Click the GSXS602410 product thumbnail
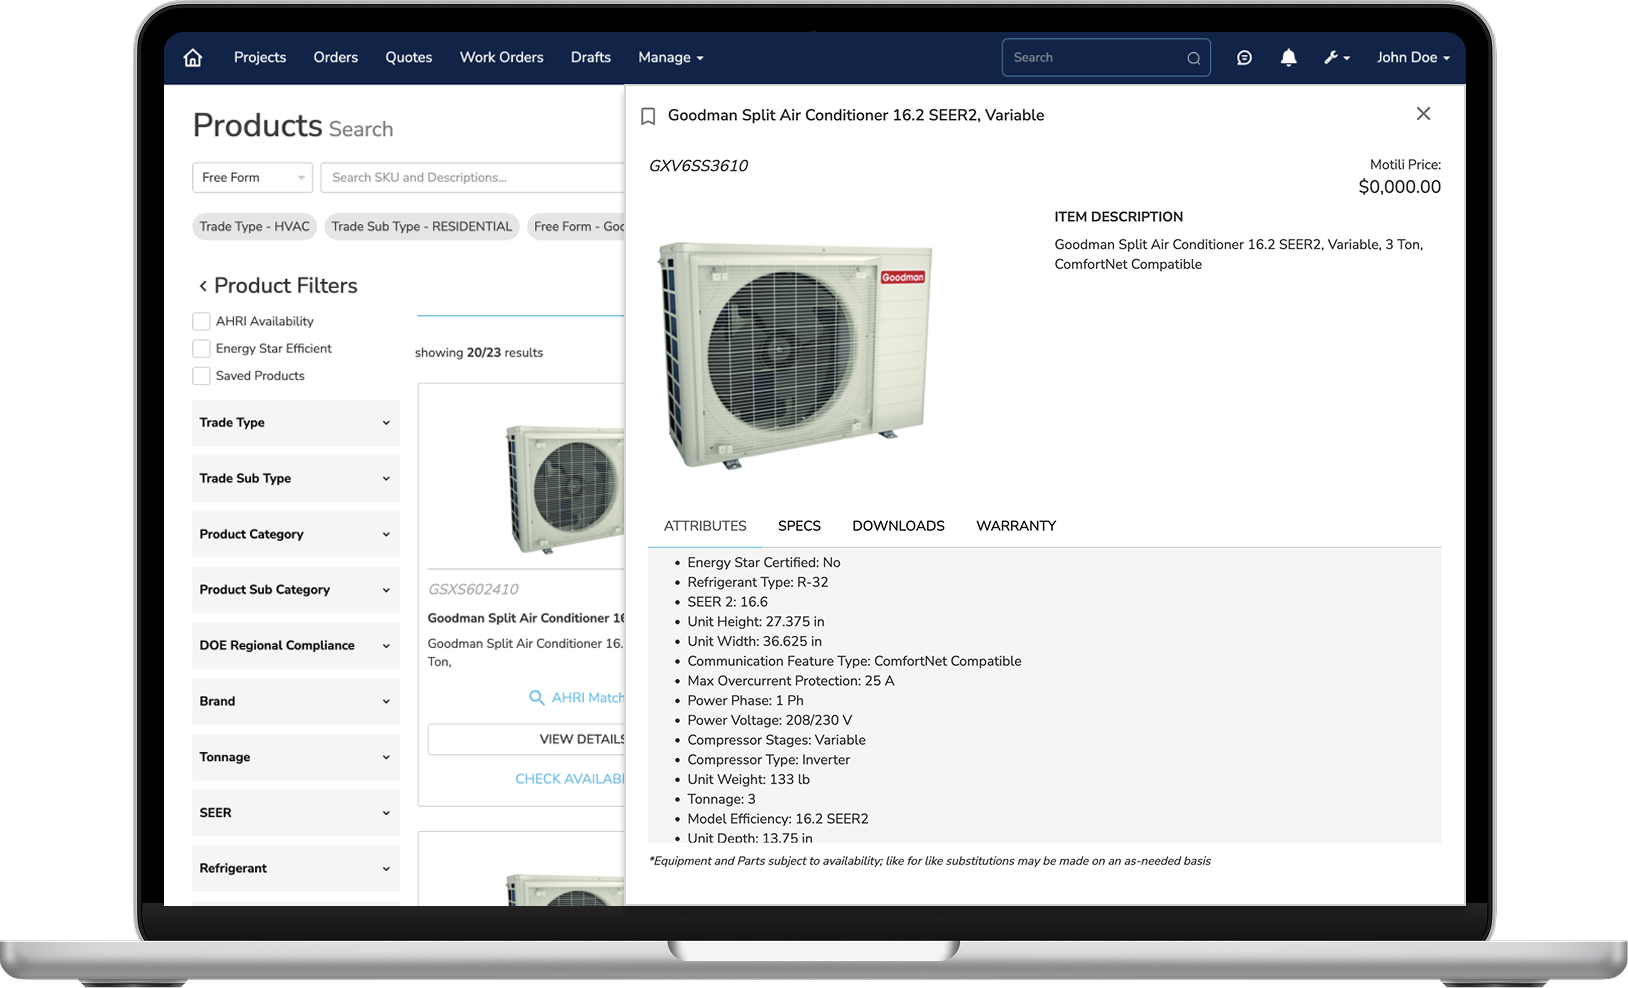The width and height of the screenshot is (1628, 988). click(x=565, y=489)
